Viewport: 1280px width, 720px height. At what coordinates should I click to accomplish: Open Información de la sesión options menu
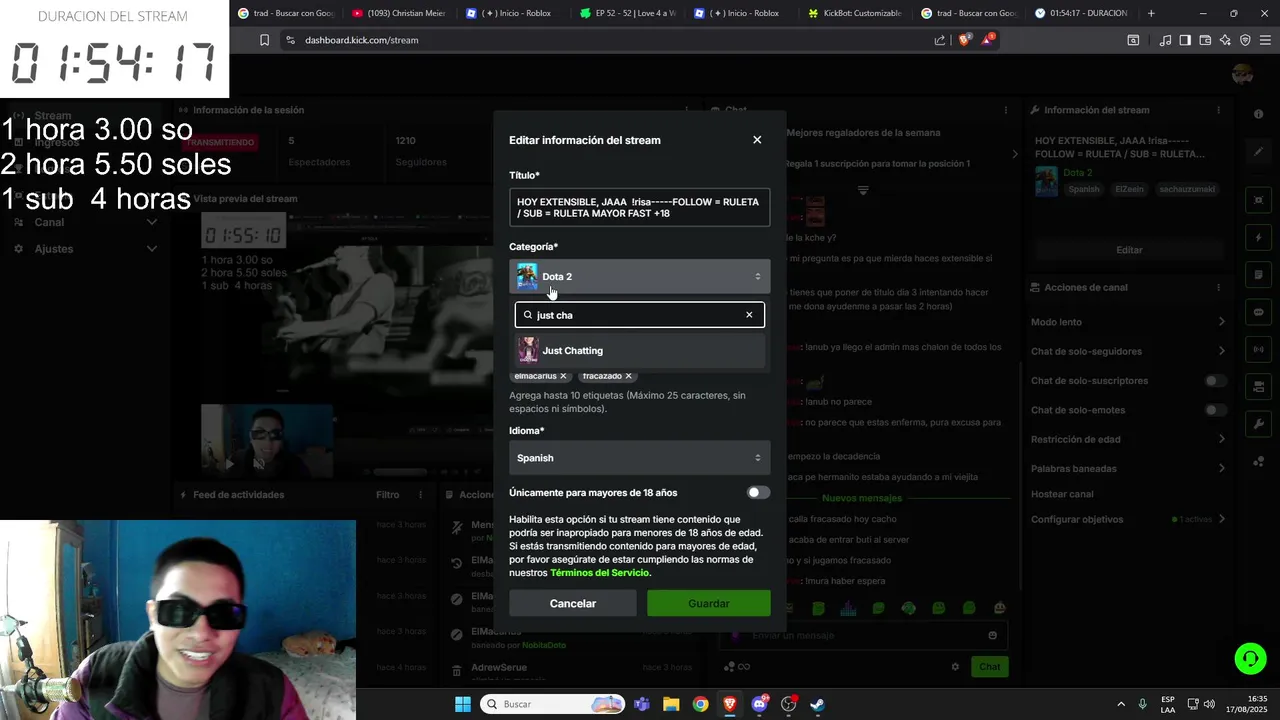(x=686, y=110)
